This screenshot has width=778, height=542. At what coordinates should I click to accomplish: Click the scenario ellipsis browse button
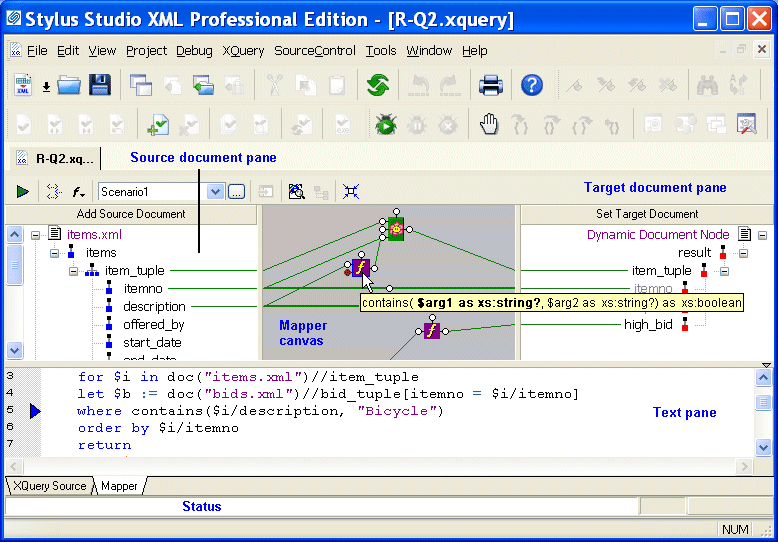point(236,191)
